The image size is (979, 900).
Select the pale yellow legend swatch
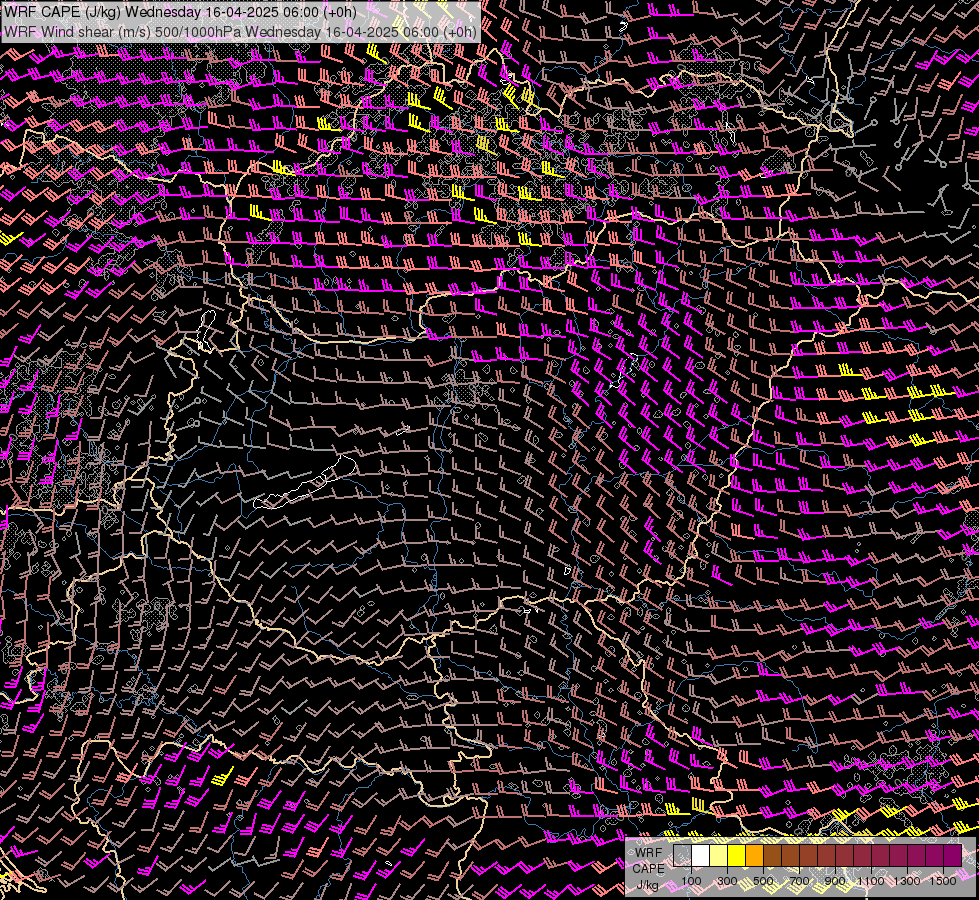tap(719, 855)
